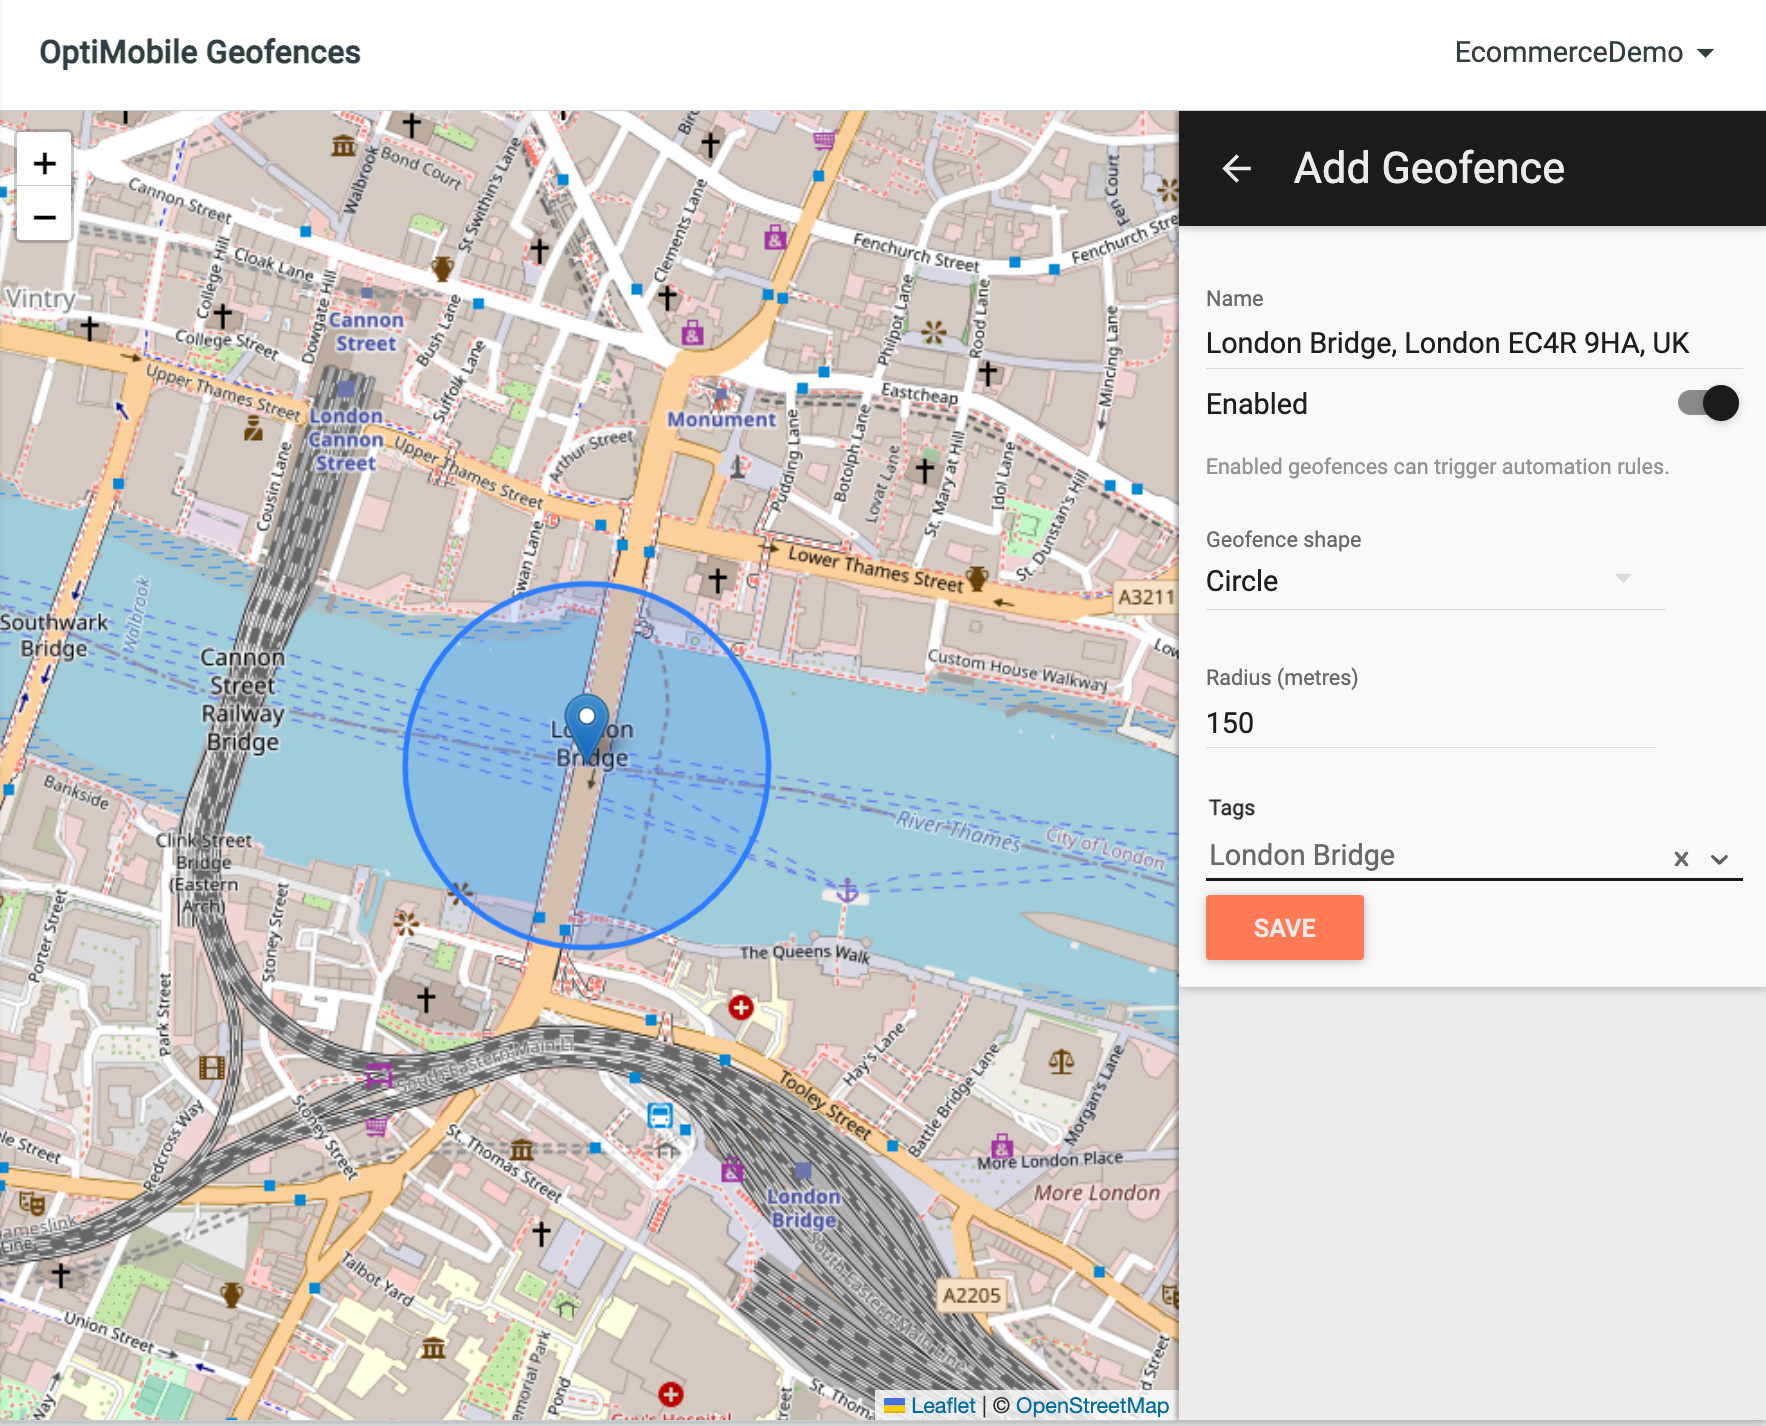Click the bus station icon near London Bridge station
The height and width of the screenshot is (1426, 1766).
coord(660,1116)
